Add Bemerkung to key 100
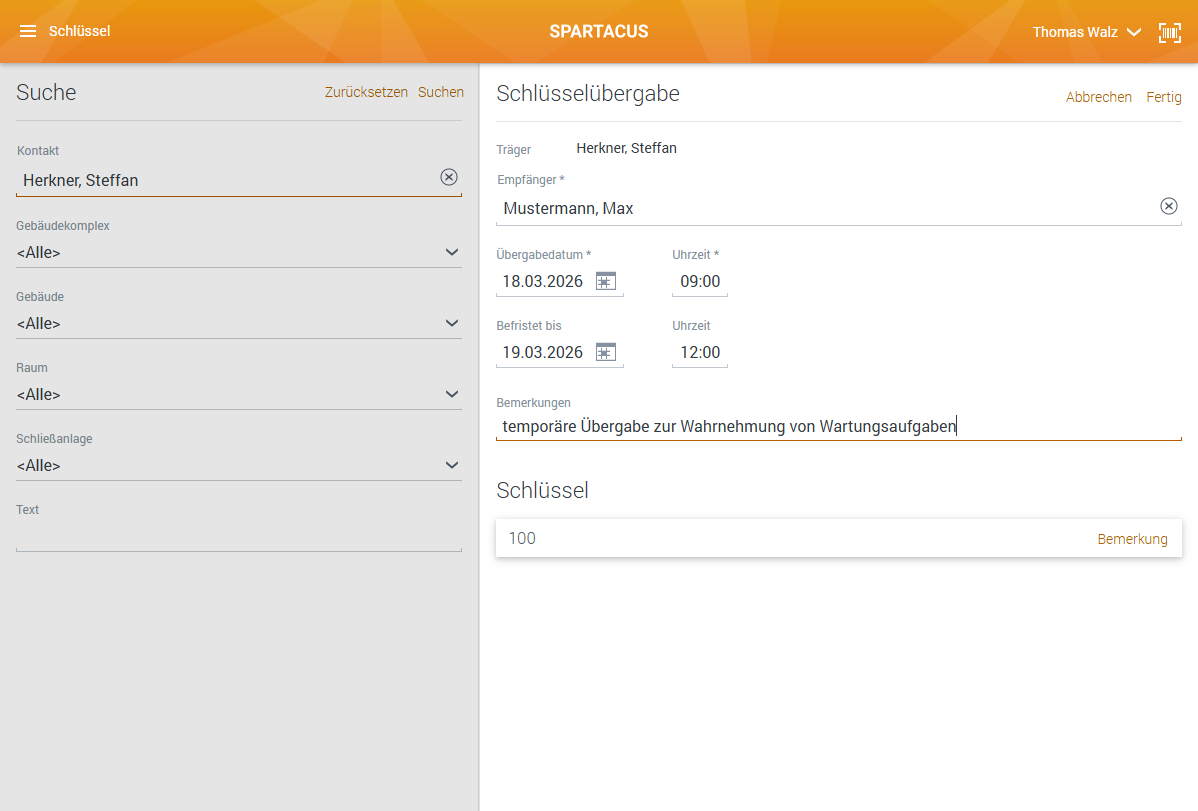The image size is (1198, 811). [x=1132, y=539]
